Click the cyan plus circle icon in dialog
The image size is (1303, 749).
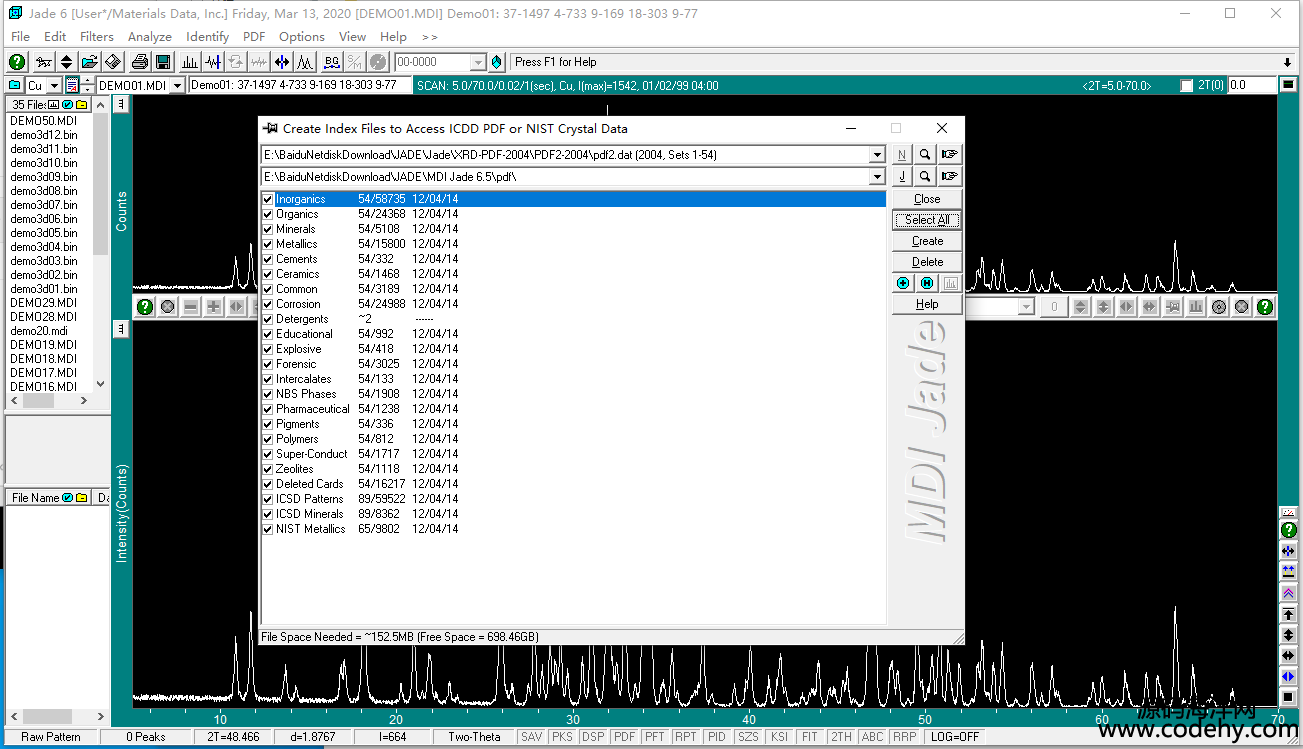click(x=903, y=283)
